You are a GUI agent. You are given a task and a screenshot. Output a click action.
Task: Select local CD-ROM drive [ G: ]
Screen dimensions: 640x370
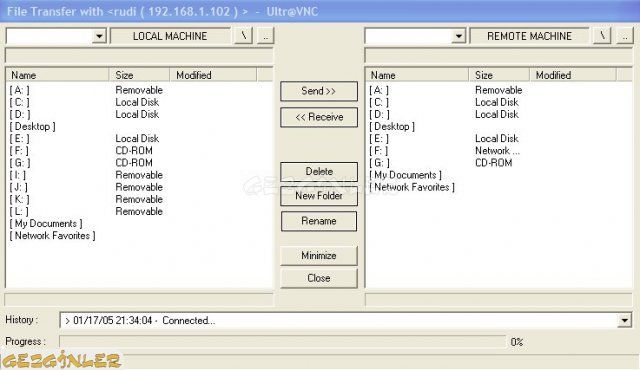click(20, 163)
